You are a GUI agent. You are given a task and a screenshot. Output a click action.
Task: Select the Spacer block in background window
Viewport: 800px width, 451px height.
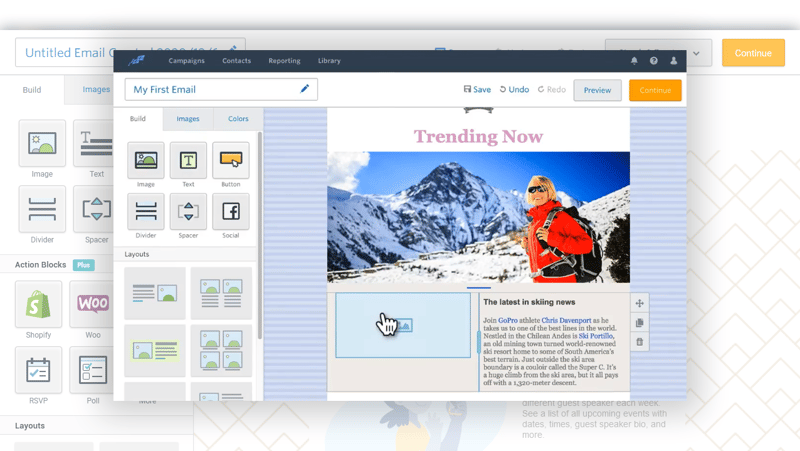pos(94,209)
